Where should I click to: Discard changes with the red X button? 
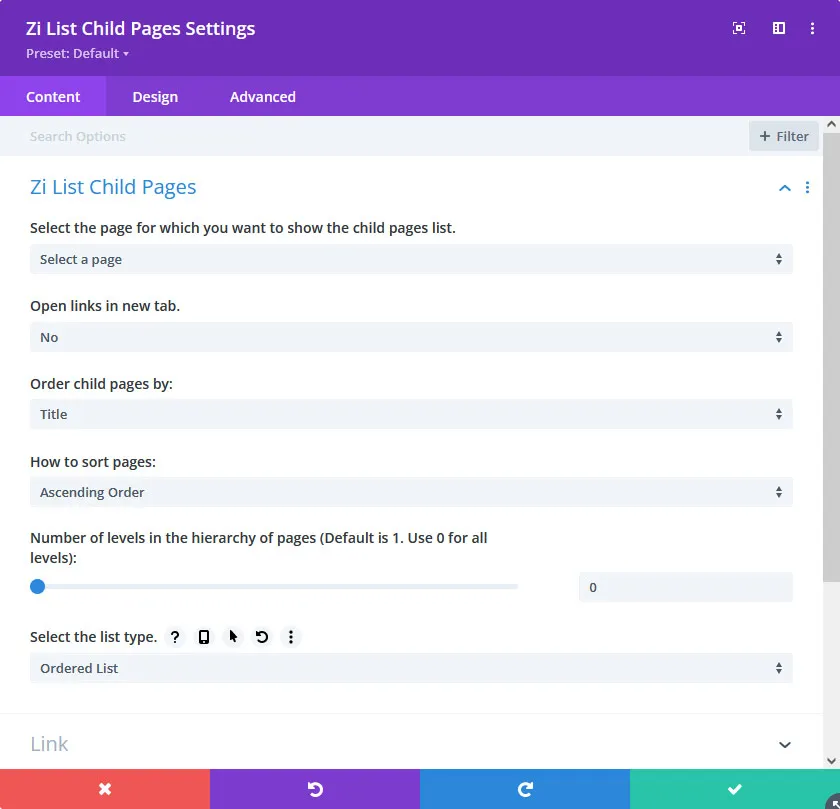(105, 789)
